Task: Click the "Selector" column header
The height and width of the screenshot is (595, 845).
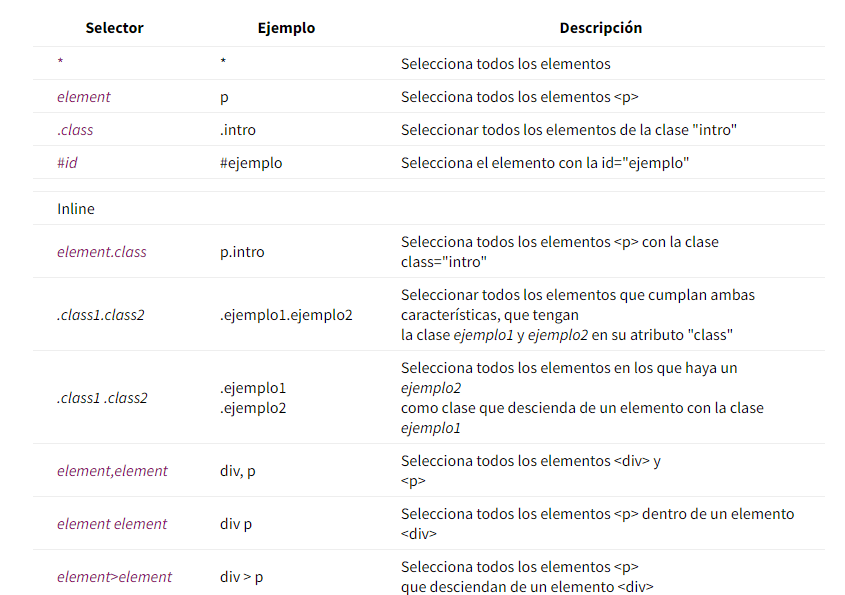Action: 114,28
